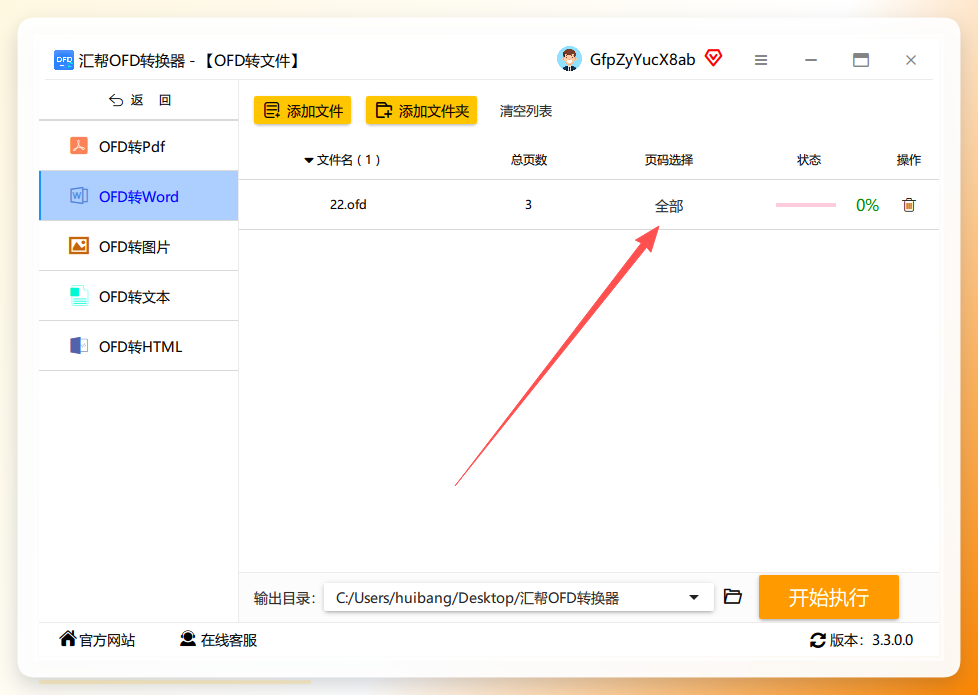Delete 22.ofd using the trash icon
978x695 pixels.
[909, 205]
